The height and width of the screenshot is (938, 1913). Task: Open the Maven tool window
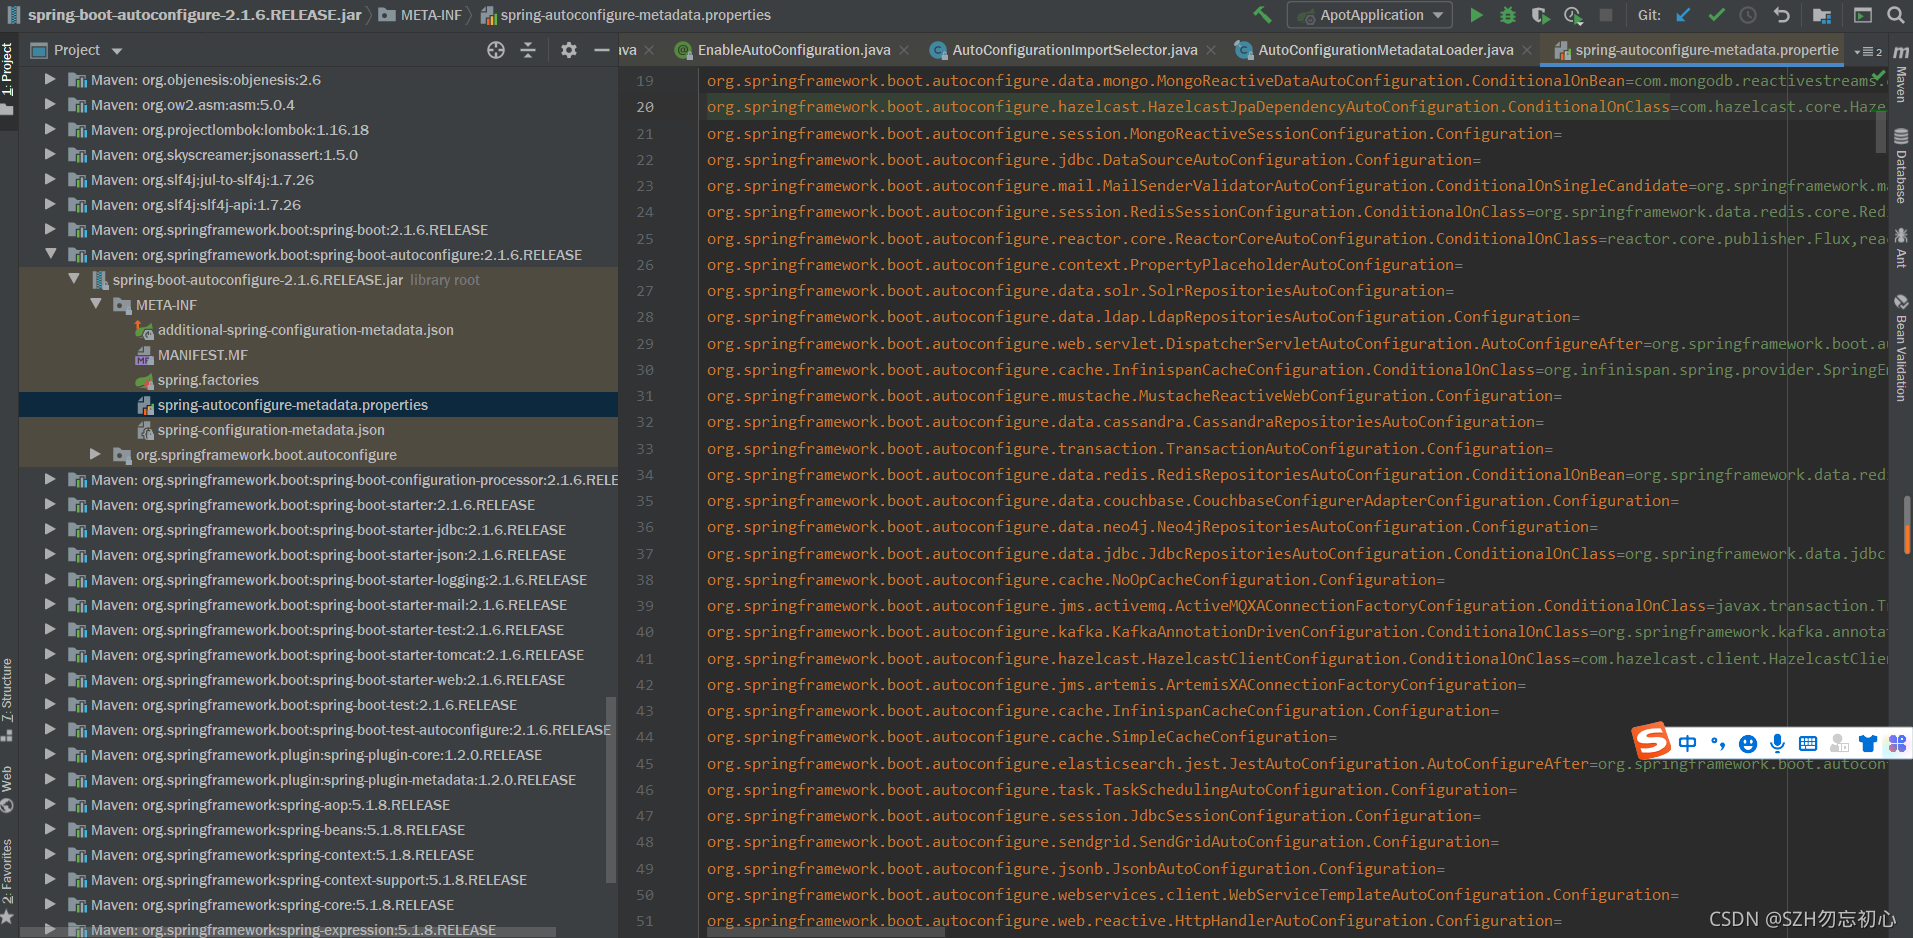1901,74
